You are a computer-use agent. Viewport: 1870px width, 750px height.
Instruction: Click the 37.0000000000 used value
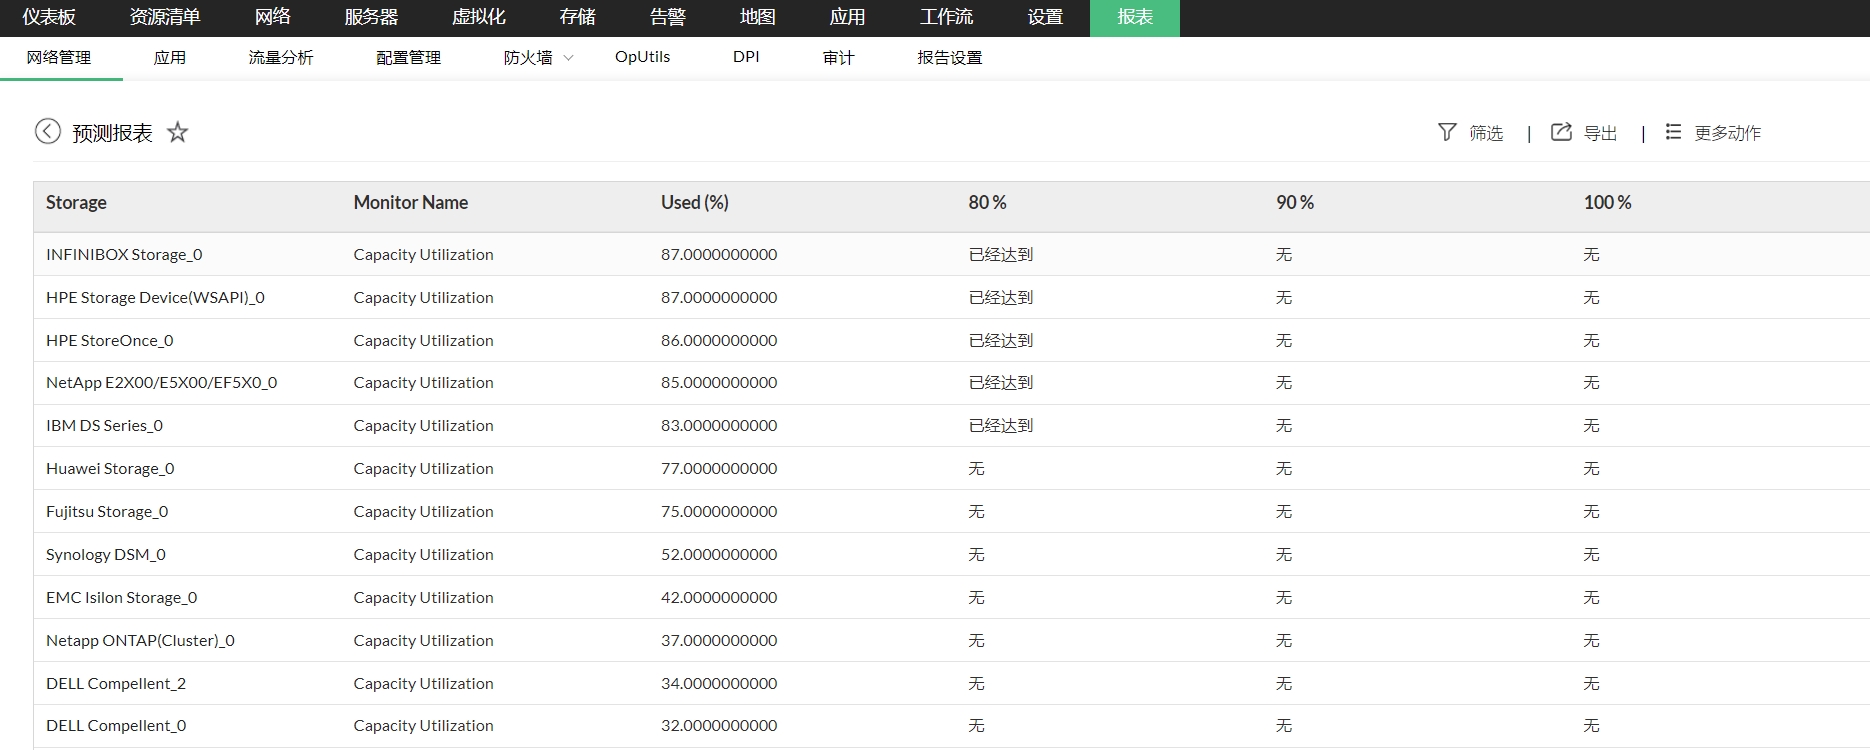click(719, 641)
